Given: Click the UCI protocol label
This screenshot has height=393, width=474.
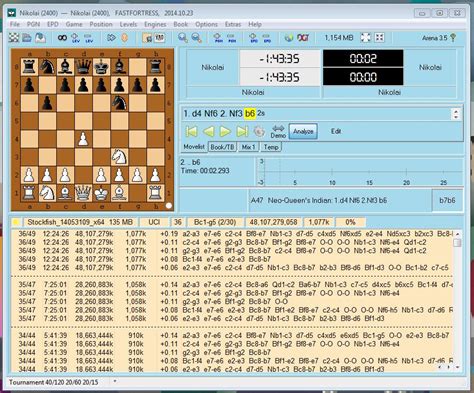Looking at the screenshot, I should 154,222.
